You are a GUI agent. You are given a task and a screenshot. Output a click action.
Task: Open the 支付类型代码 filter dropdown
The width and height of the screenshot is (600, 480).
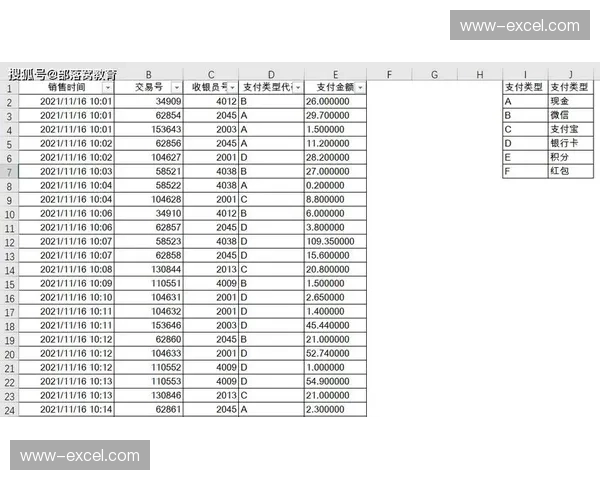[298, 88]
